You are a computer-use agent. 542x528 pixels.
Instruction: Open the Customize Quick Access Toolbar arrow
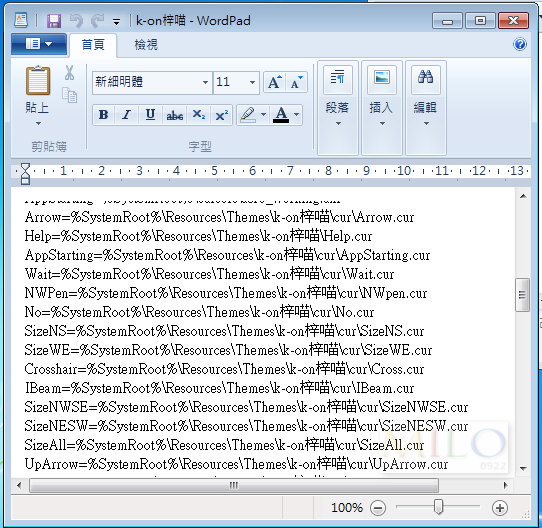coord(116,22)
